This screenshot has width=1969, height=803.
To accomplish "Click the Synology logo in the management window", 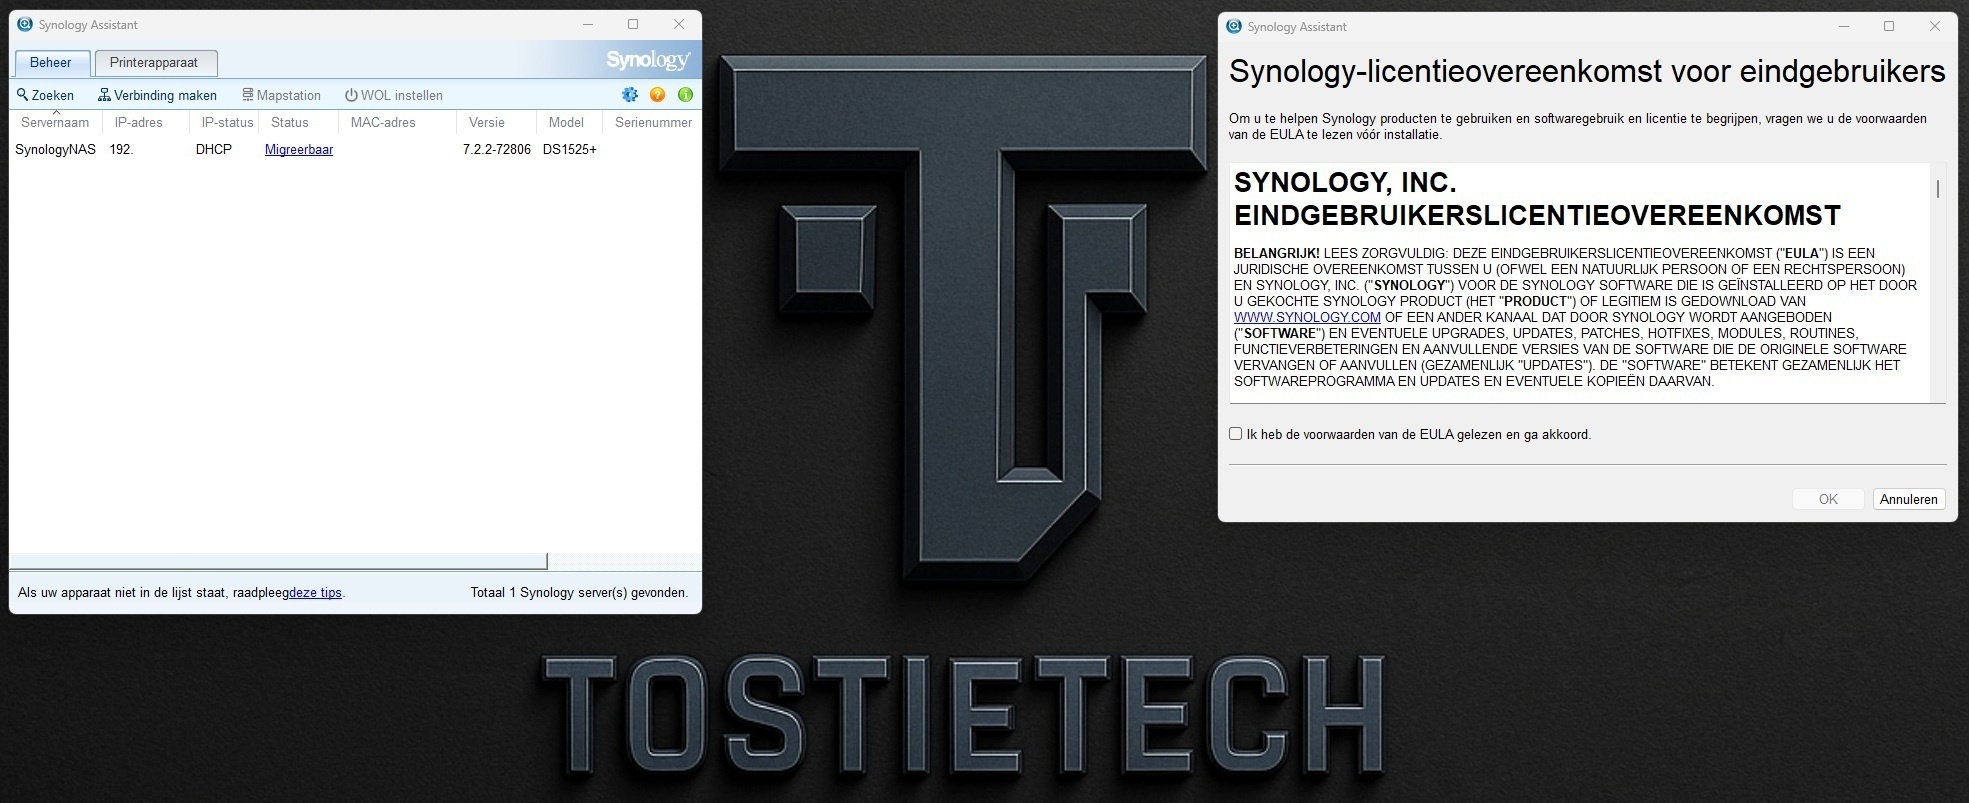I will point(648,60).
